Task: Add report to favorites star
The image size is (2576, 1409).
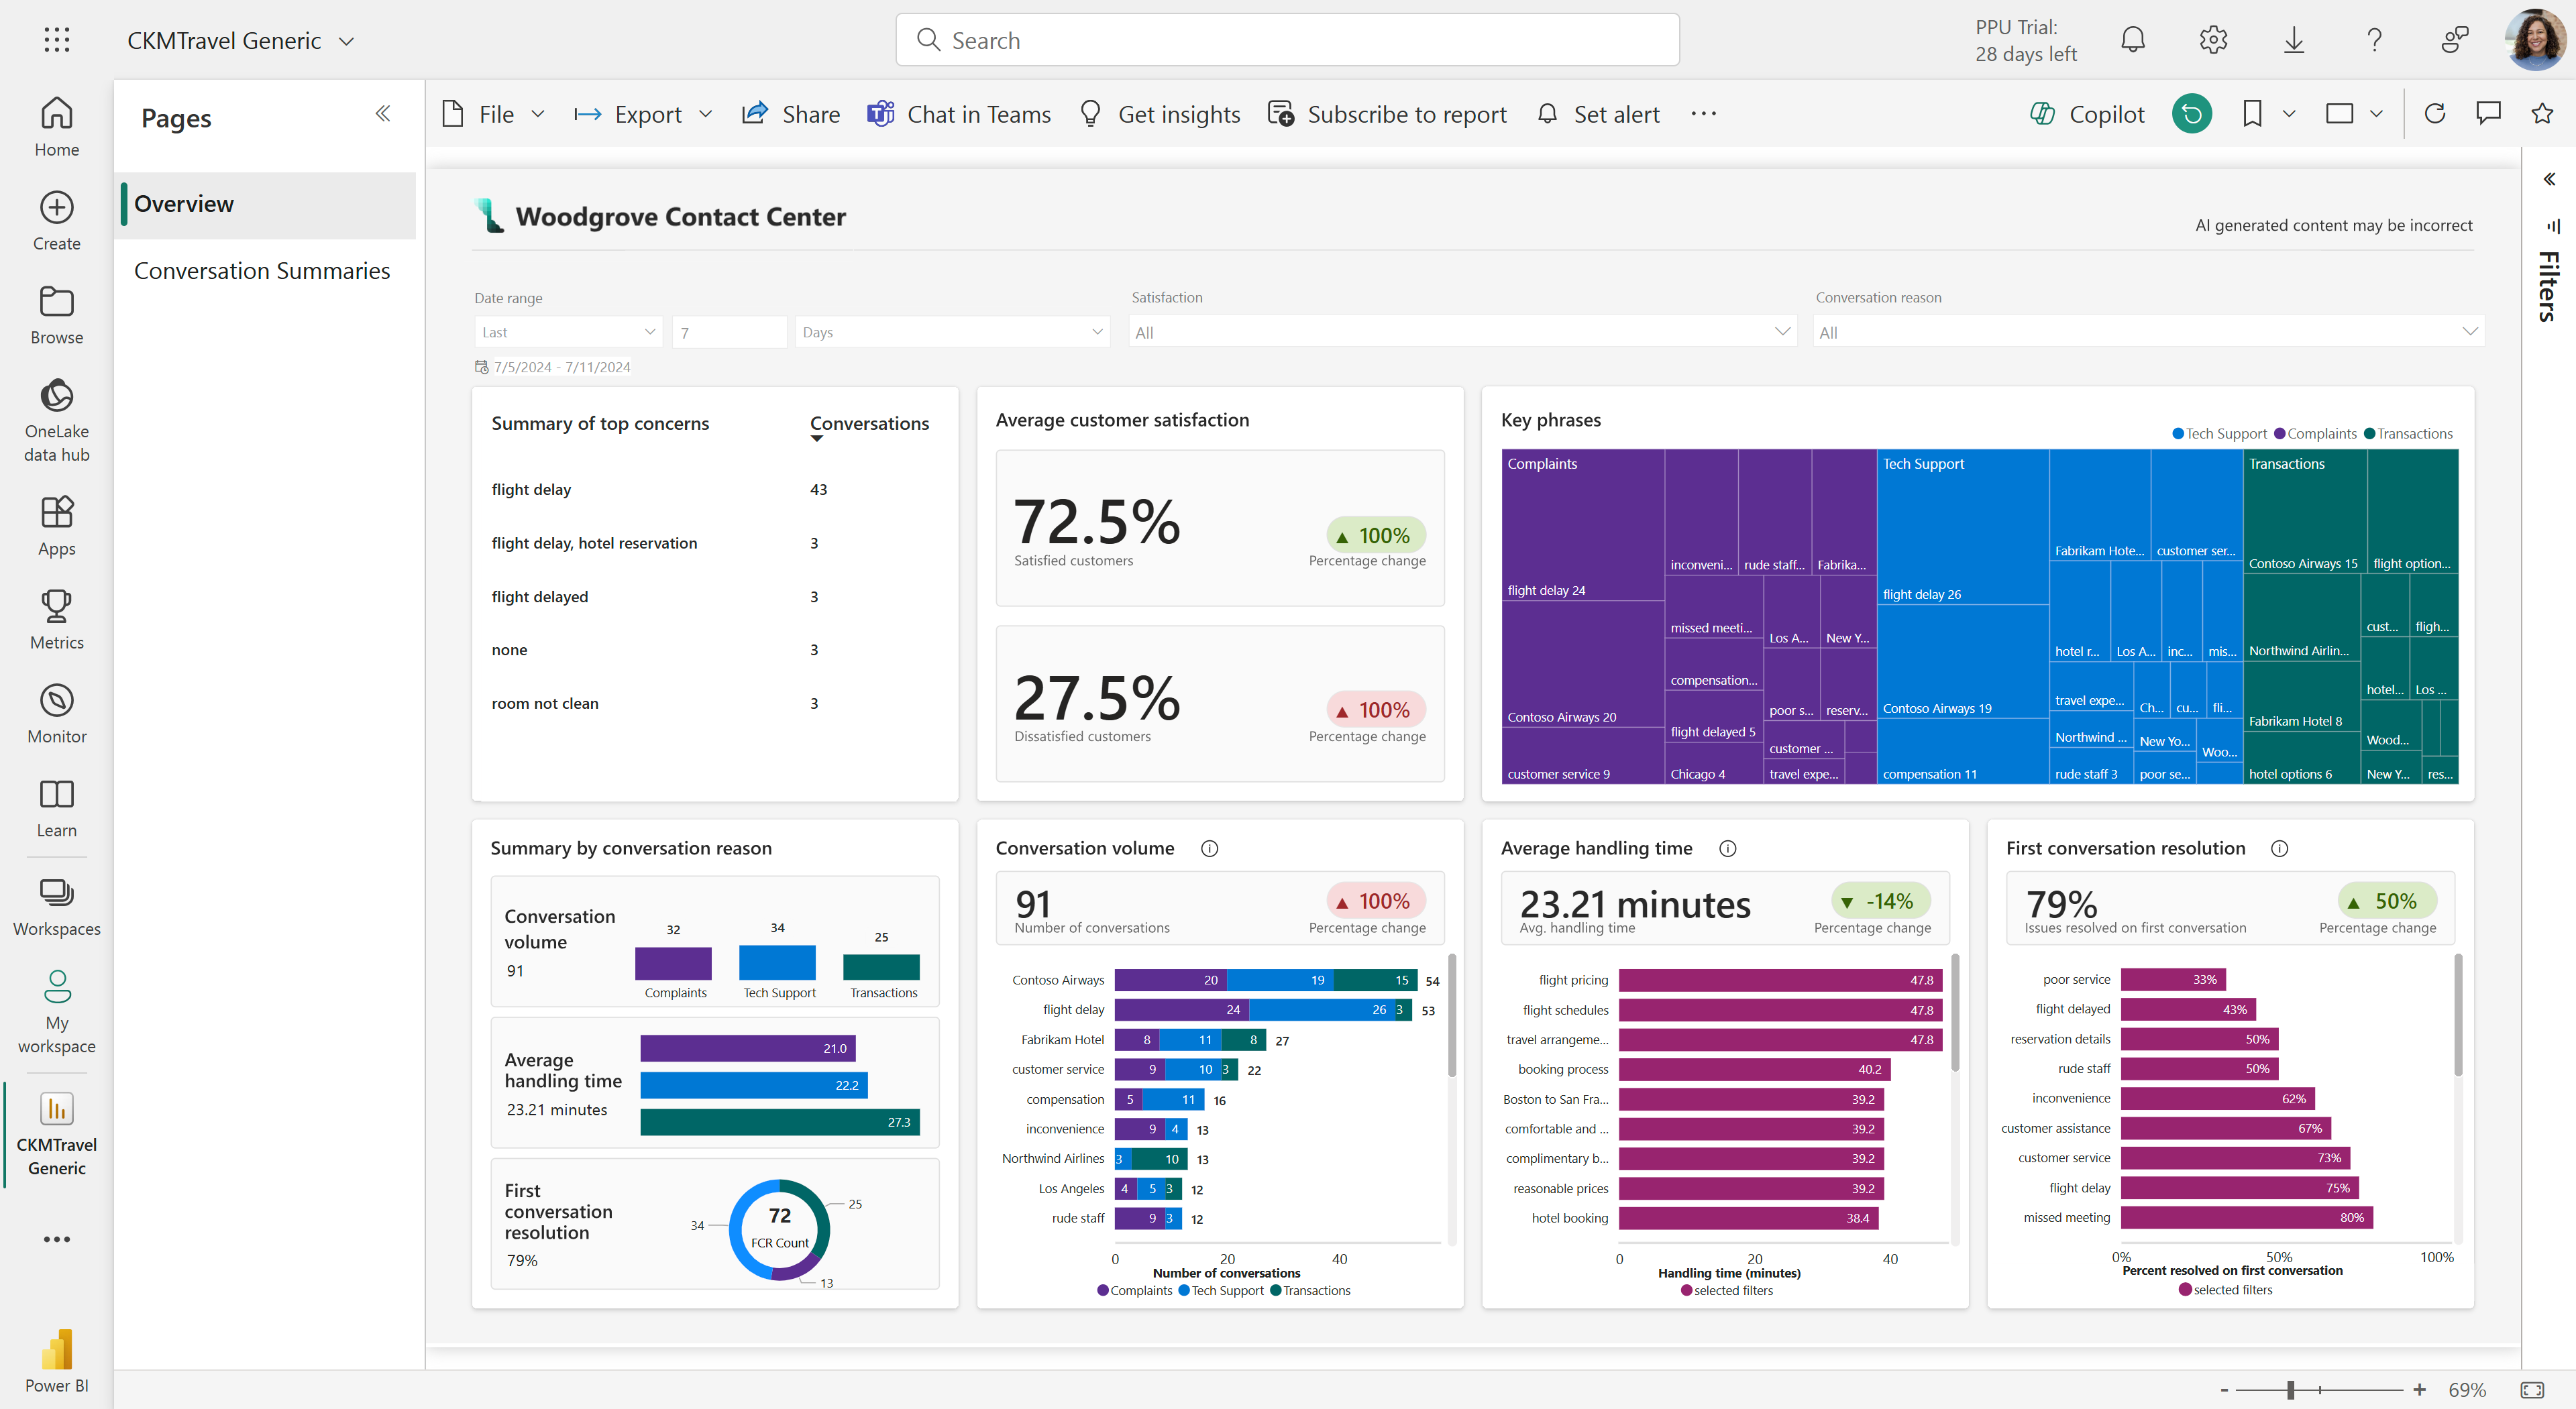Action: [x=2542, y=114]
